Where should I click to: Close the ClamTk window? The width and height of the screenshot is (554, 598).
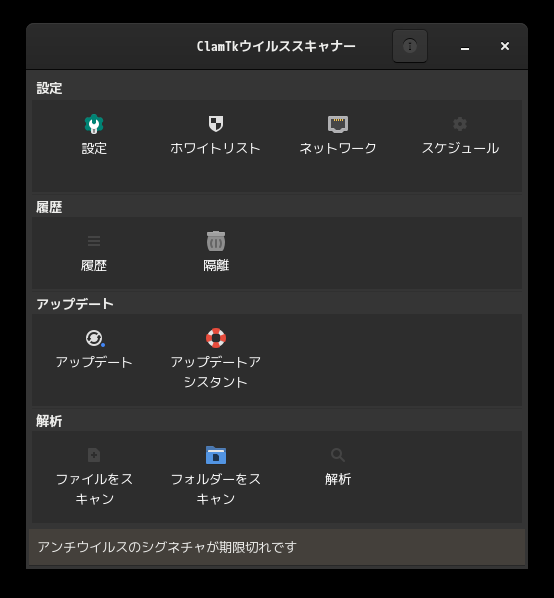[505, 46]
